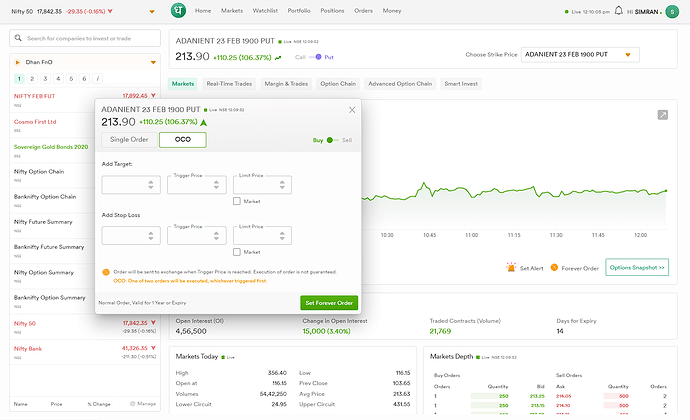The width and height of the screenshot is (690, 420).
Task: Open the Smart Invest tab
Action: [461, 84]
